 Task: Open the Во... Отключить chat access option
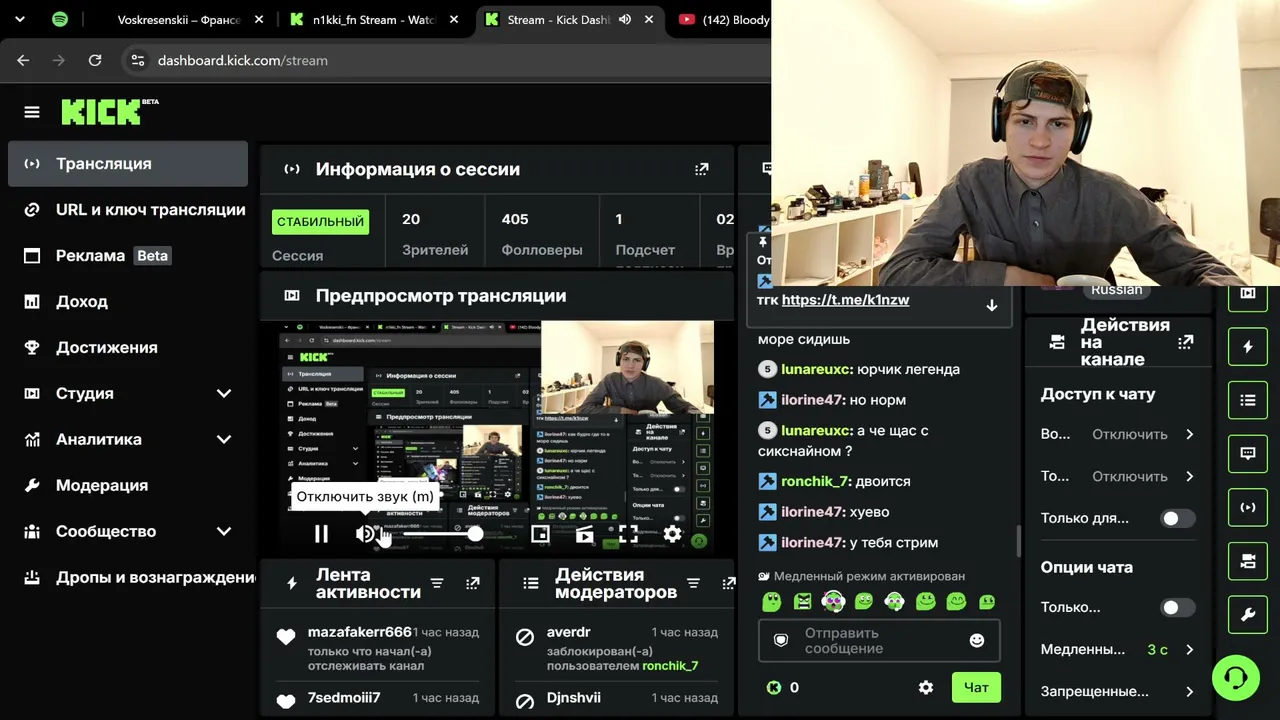pos(1118,434)
